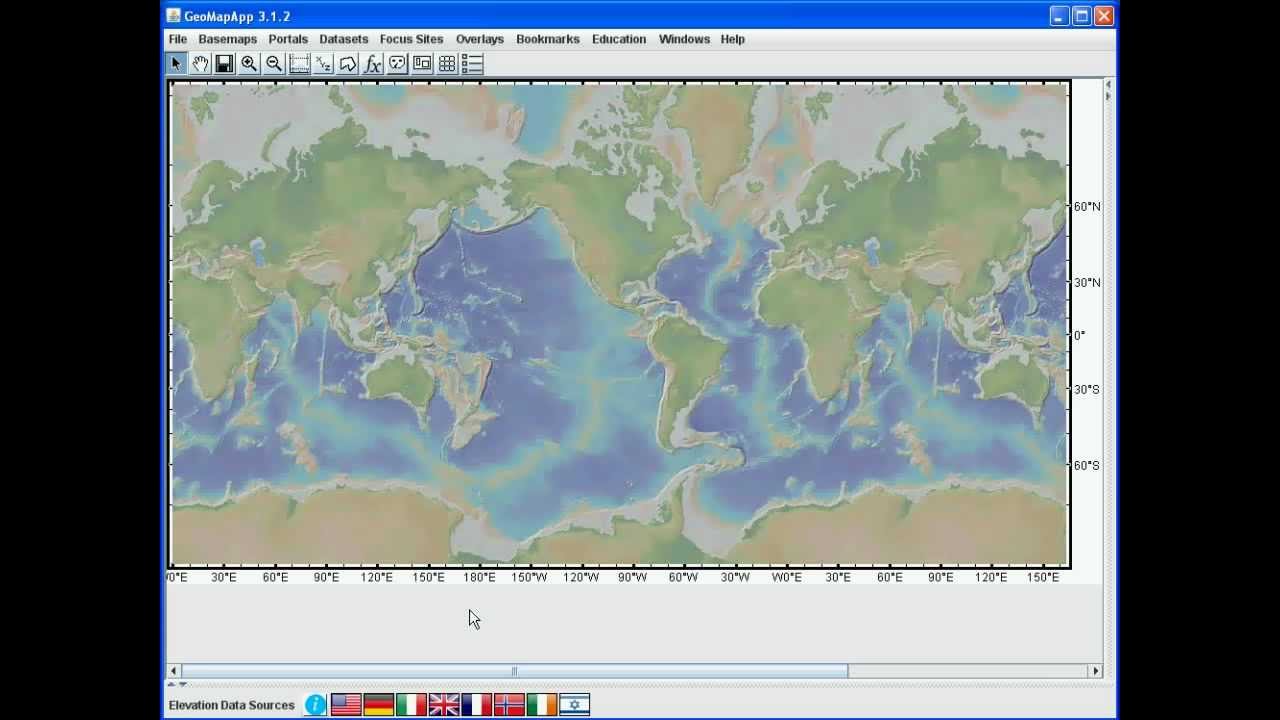Click the horizontal scrollbar right arrow
The width and height of the screenshot is (1280, 720).
[1095, 671]
